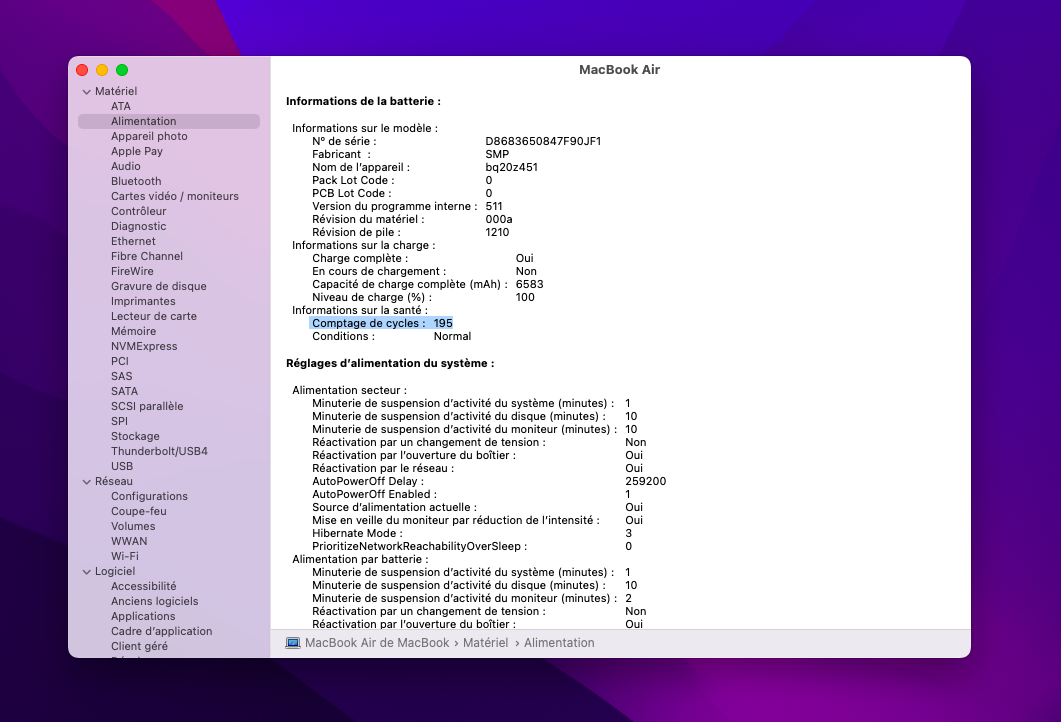Open the Stockage sidebar item
Screen dimensions: 1061x722
(x=135, y=436)
